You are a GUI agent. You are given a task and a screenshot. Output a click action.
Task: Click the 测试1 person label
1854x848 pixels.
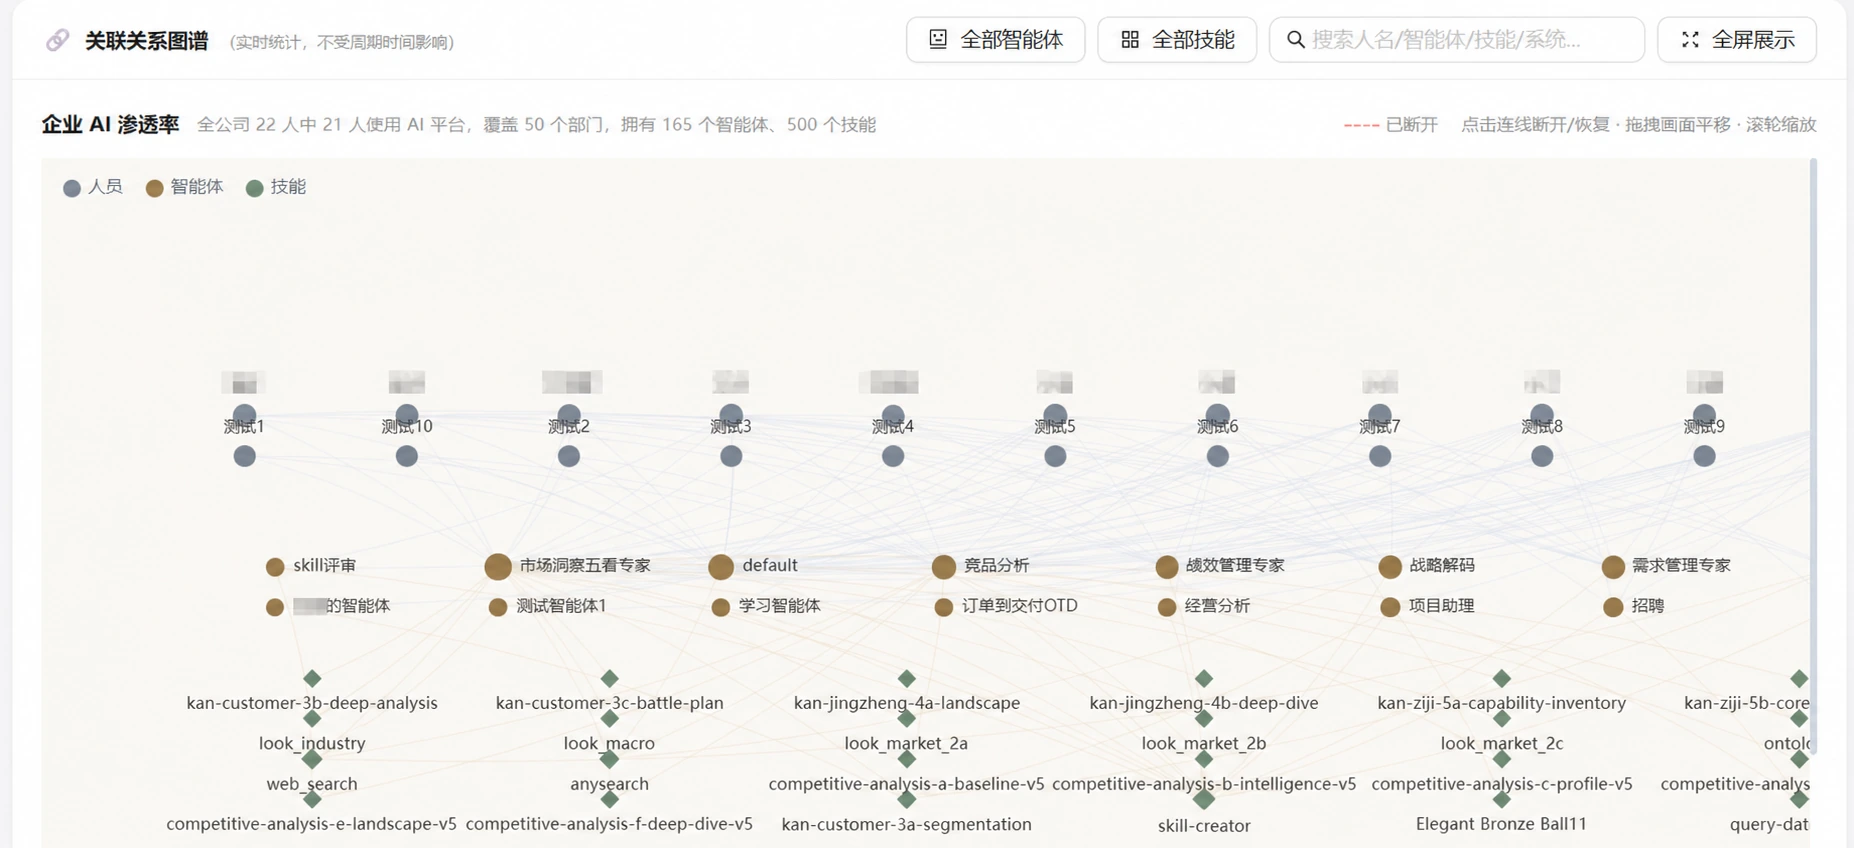coord(244,426)
